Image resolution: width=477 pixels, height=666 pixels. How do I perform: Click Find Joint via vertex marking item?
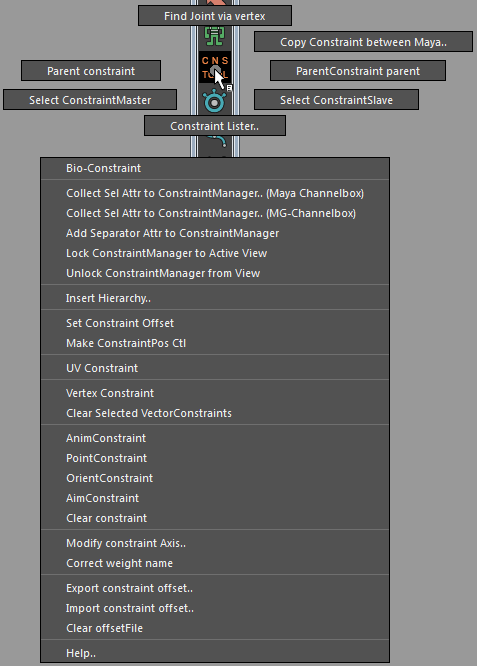tap(215, 16)
